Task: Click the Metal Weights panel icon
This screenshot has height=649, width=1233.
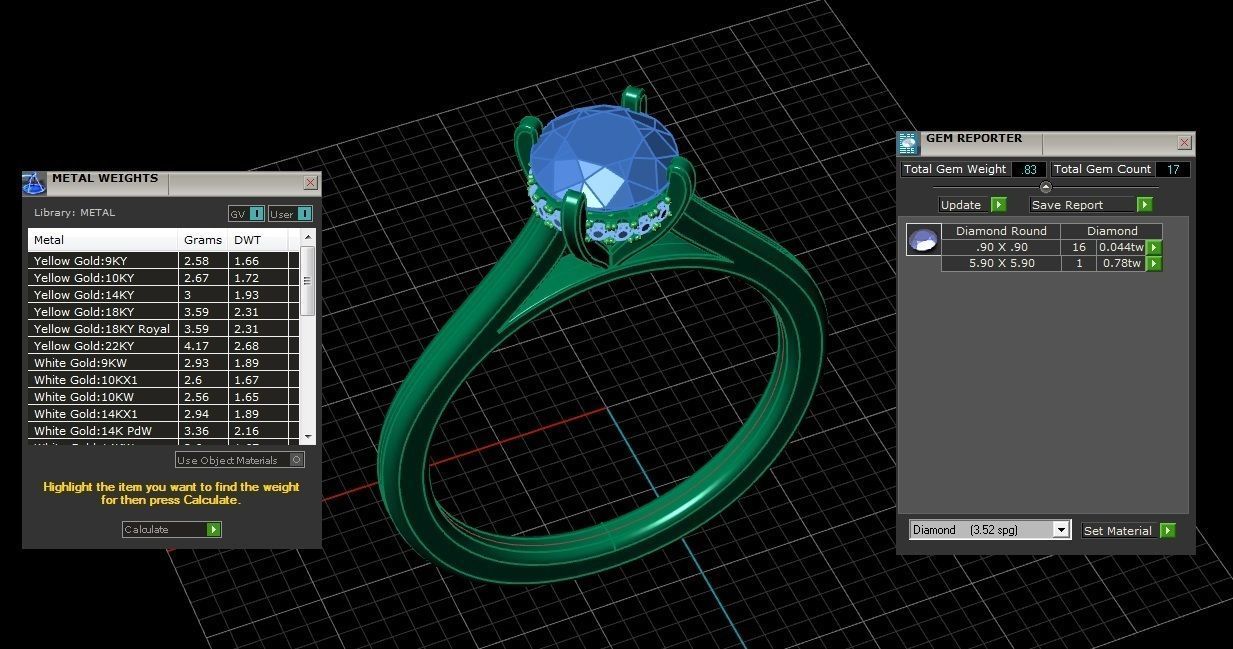Action: [34, 183]
